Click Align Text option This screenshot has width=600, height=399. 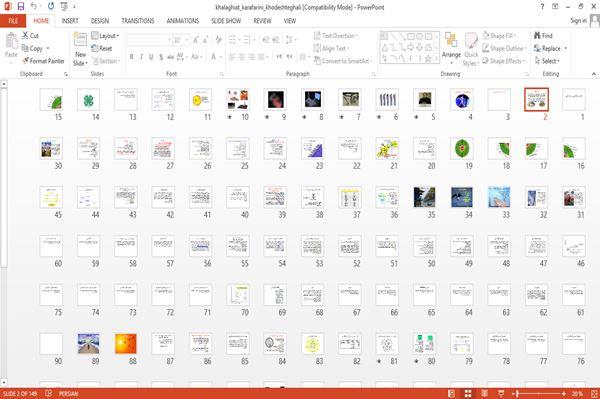331,48
